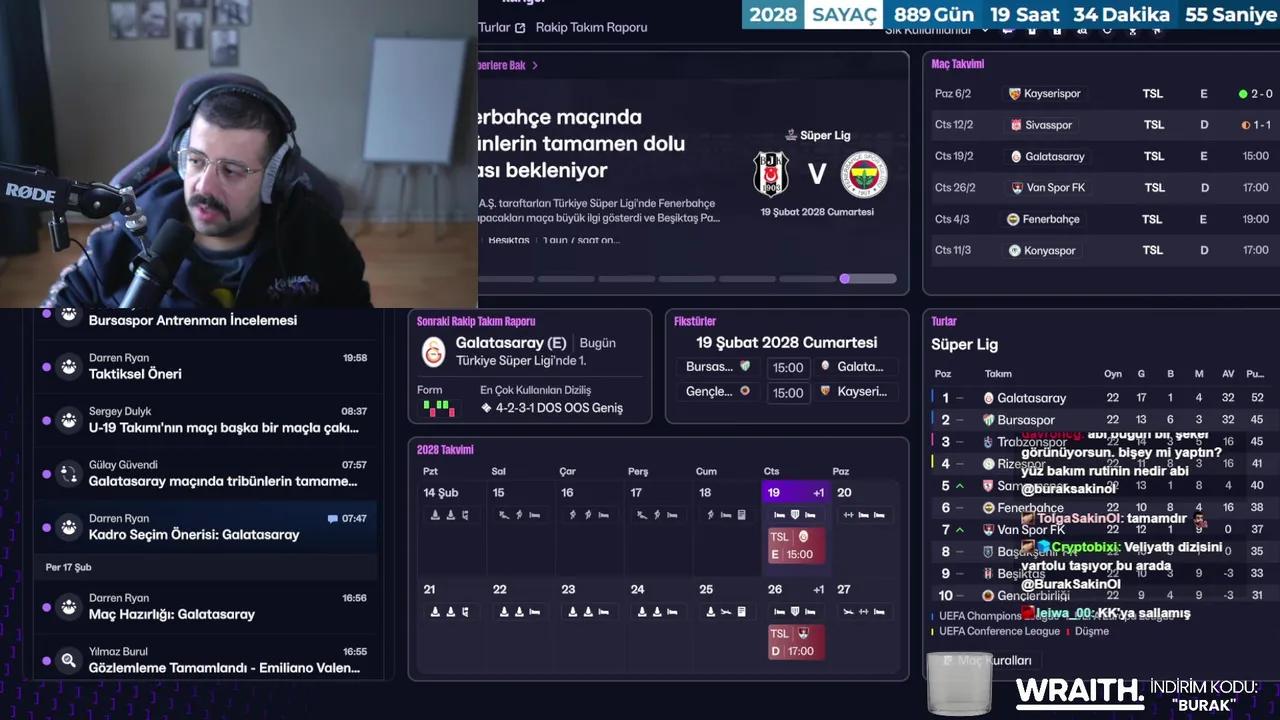Click the Gözlemleme Tamamlandı magnifier icon
This screenshot has width=1280, height=720.
68,660
